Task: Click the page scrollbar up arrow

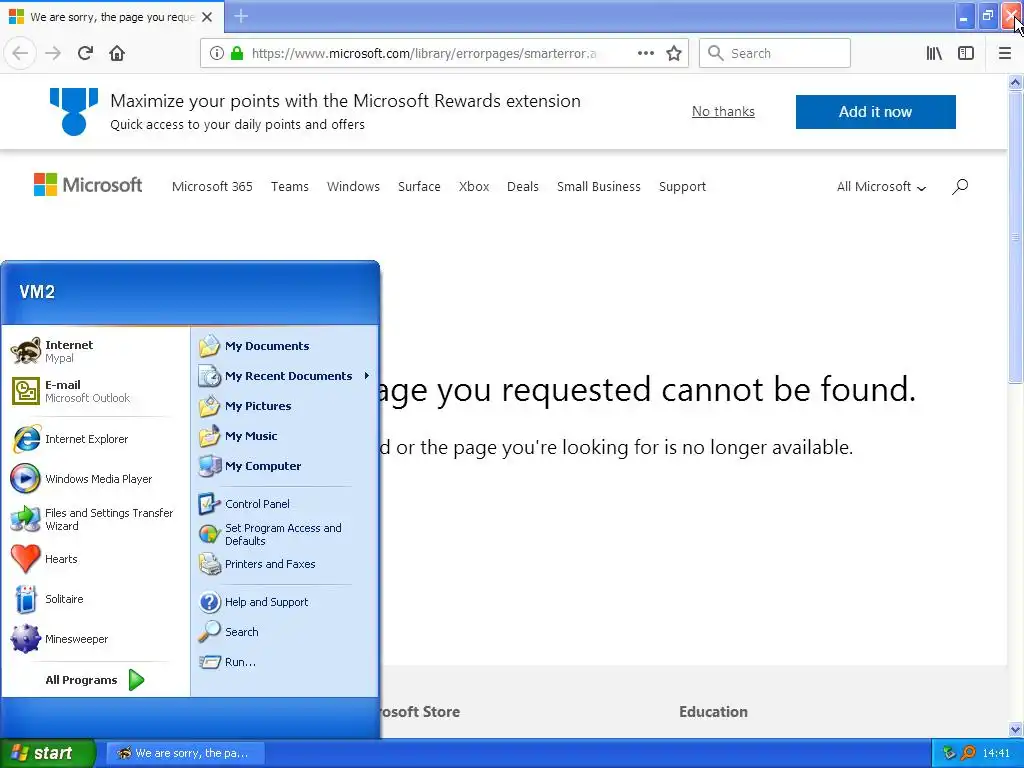Action: (1016, 82)
